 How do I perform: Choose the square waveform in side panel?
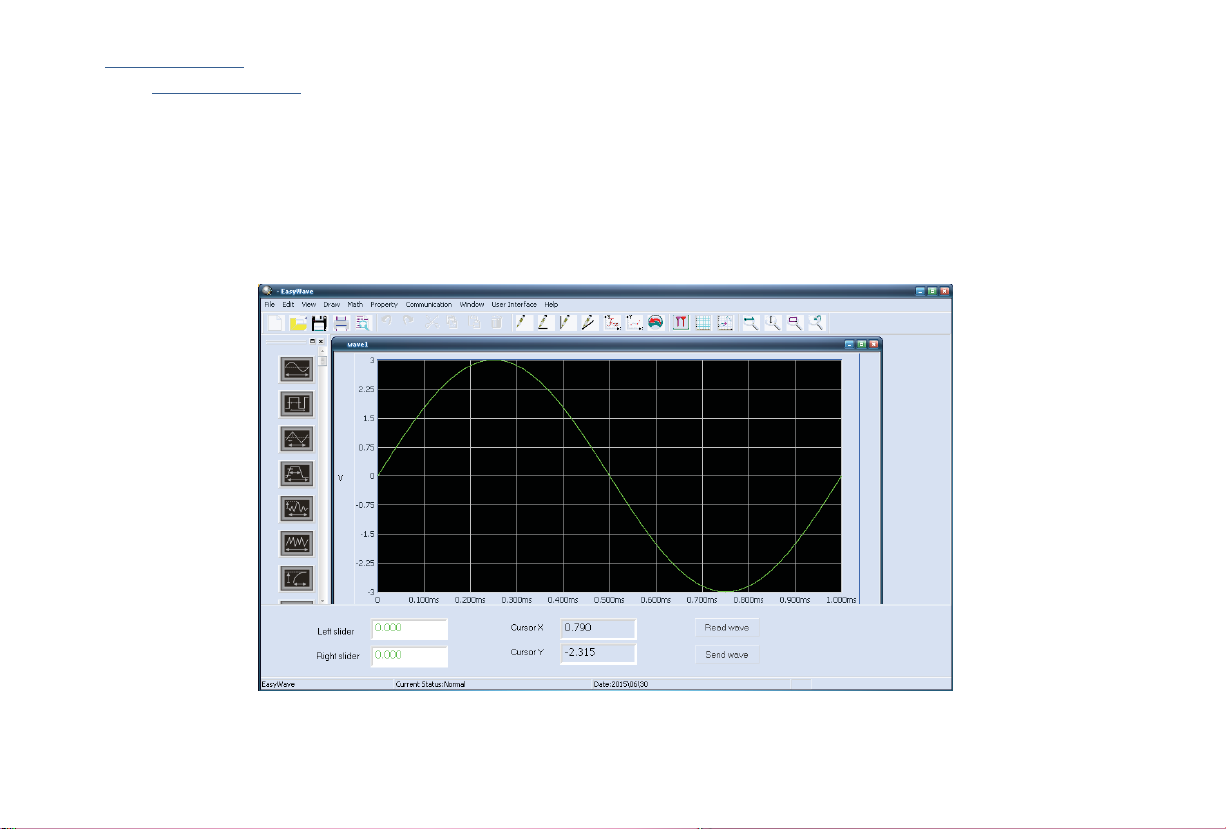pos(298,404)
